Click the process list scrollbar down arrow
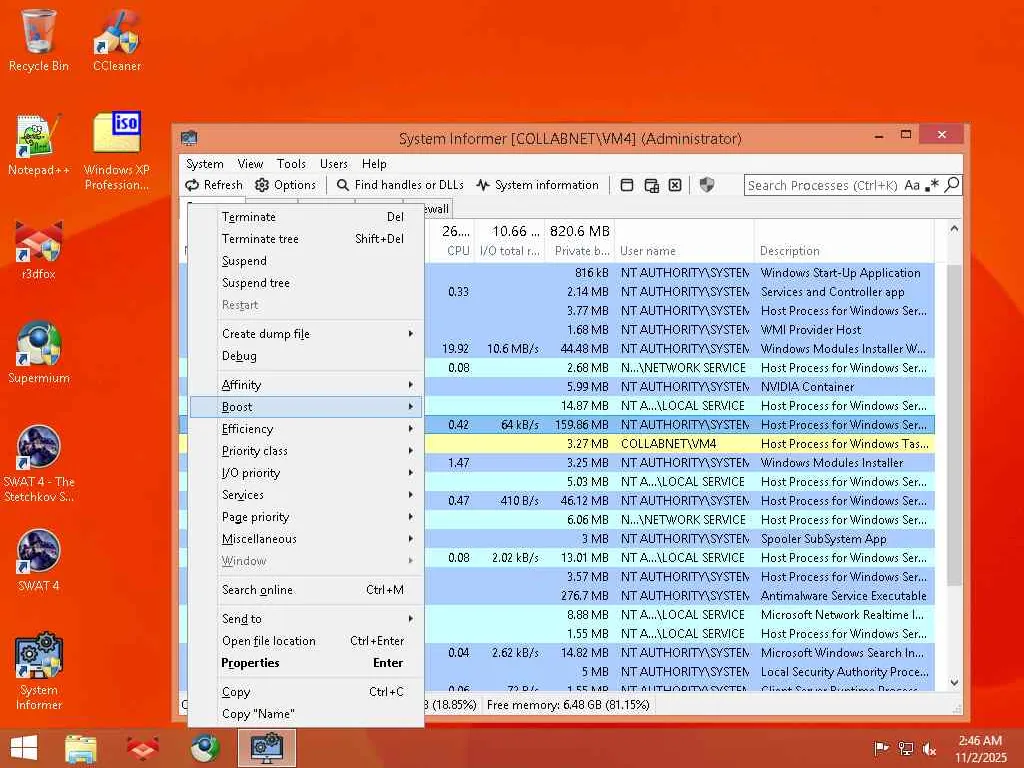The width and height of the screenshot is (1024, 768). [954, 682]
